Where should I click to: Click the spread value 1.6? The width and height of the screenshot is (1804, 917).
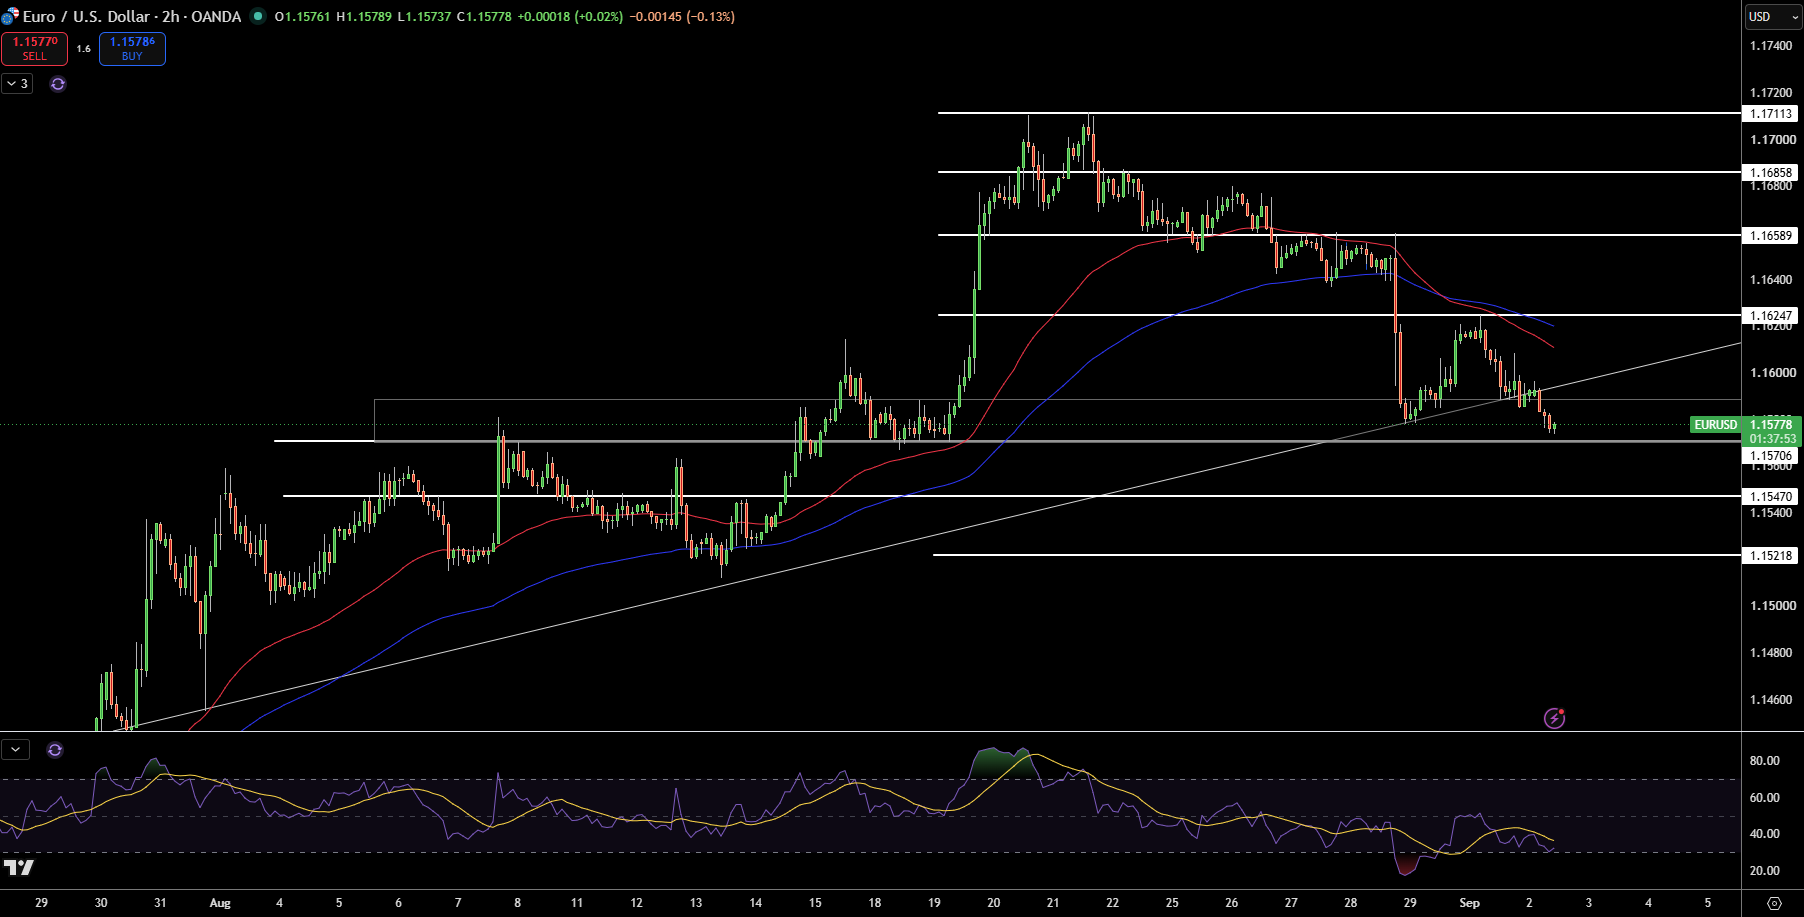[84, 49]
